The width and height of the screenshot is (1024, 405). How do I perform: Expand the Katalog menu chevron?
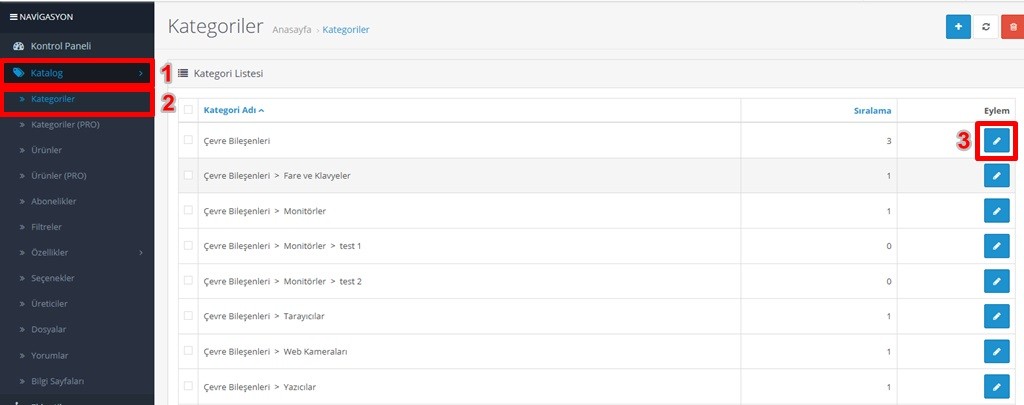pos(141,73)
